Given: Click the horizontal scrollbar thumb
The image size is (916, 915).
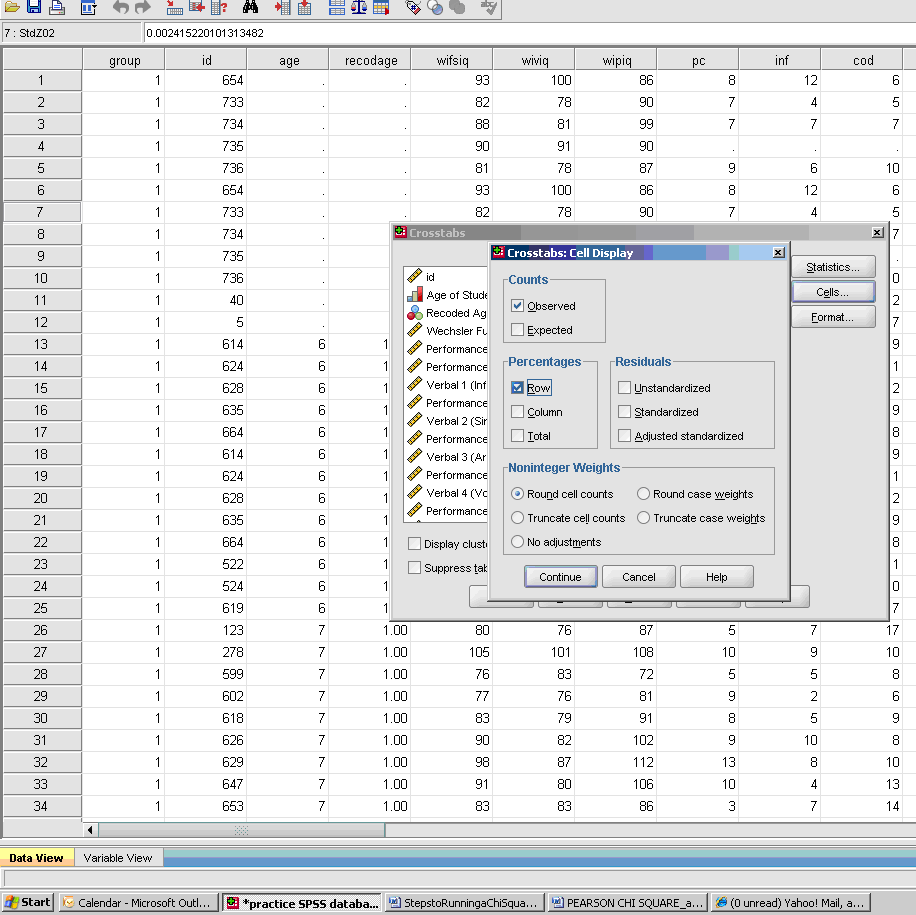Looking at the screenshot, I should [241, 830].
